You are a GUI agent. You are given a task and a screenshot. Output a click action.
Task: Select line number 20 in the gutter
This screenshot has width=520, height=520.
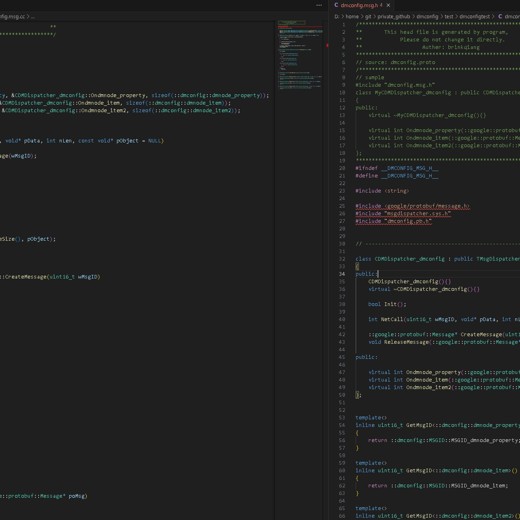click(x=342, y=168)
